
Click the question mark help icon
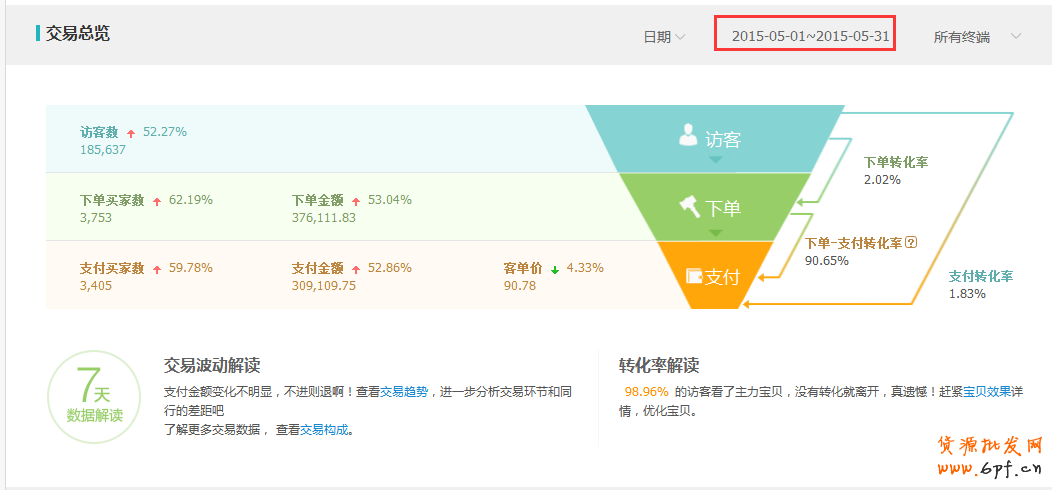[x=911, y=243]
